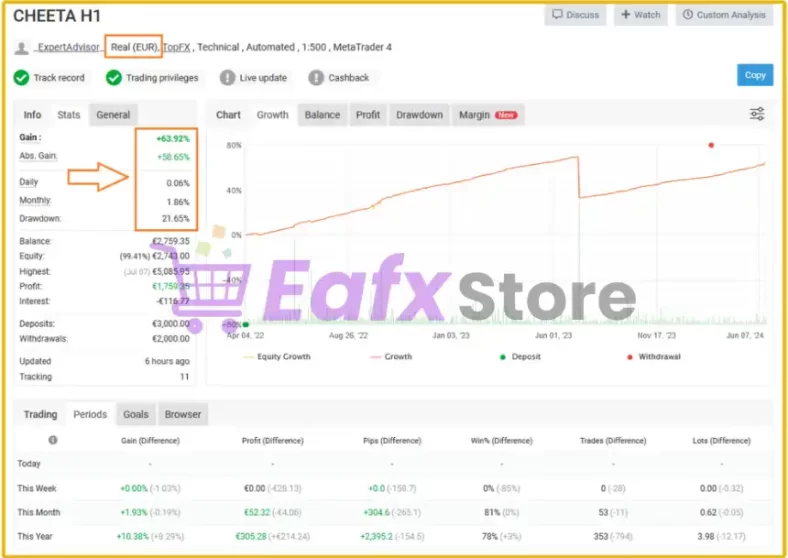Click the Pips (Difference) column header

click(x=392, y=441)
